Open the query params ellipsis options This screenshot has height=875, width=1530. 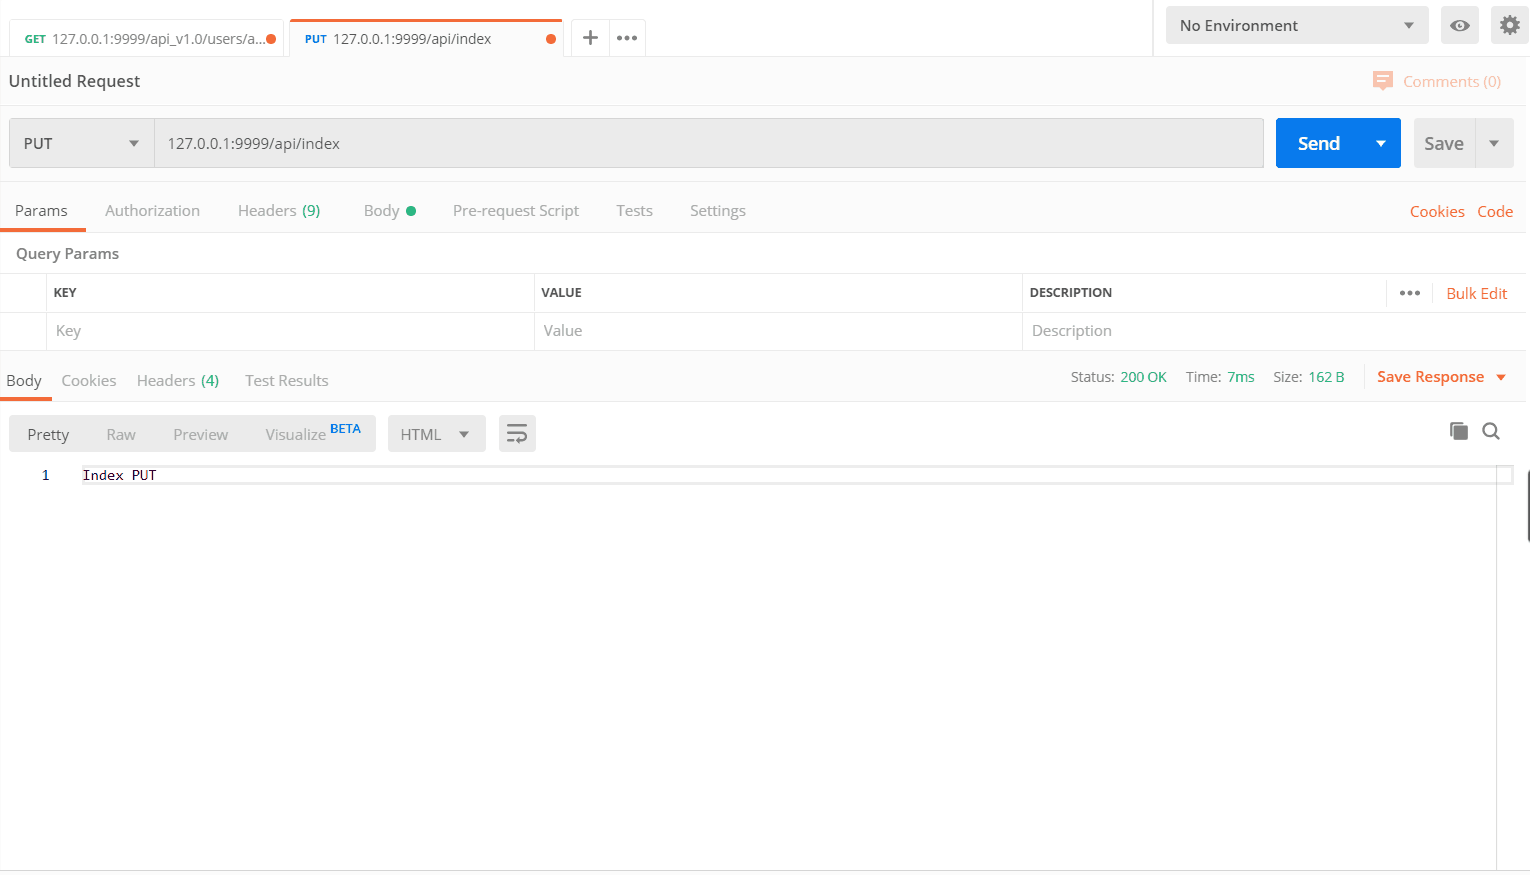[x=1410, y=292]
